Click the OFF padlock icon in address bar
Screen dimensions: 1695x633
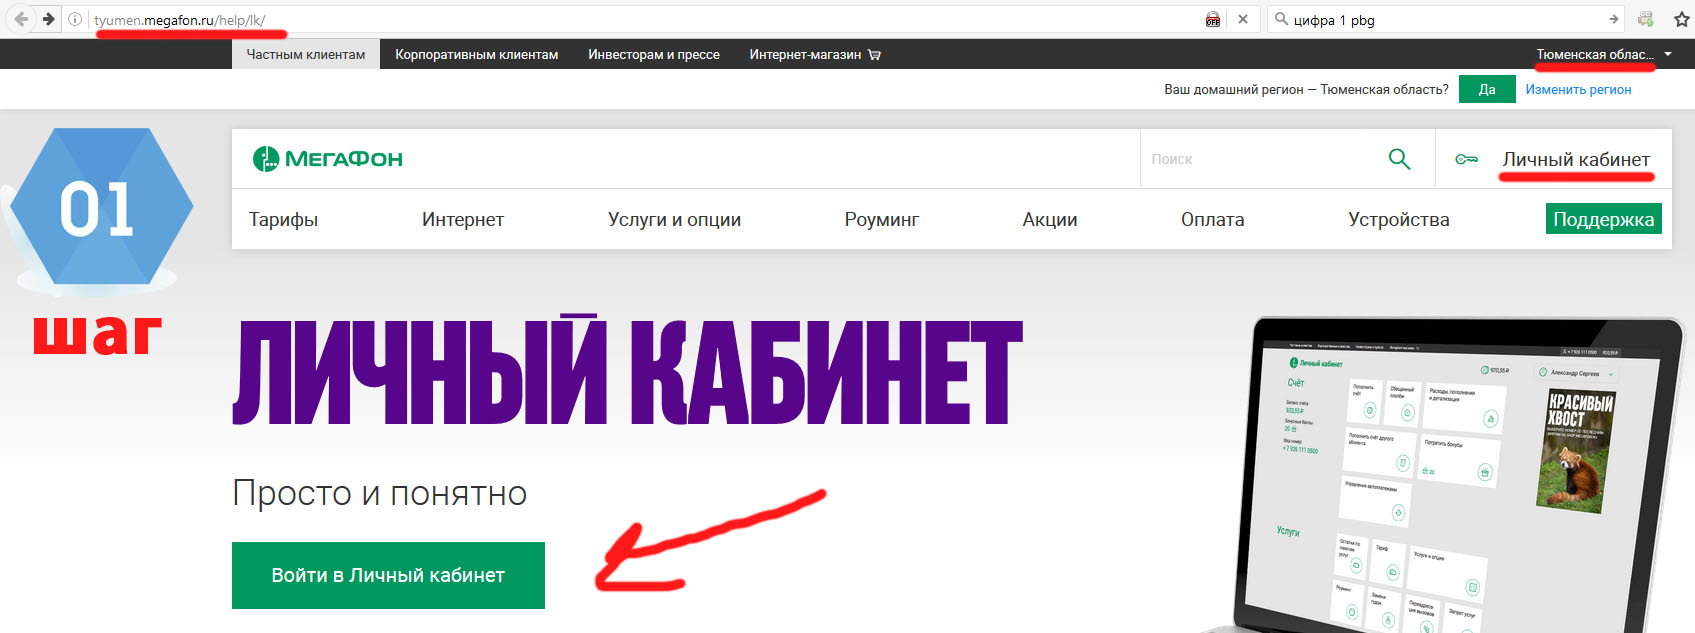tap(1213, 19)
